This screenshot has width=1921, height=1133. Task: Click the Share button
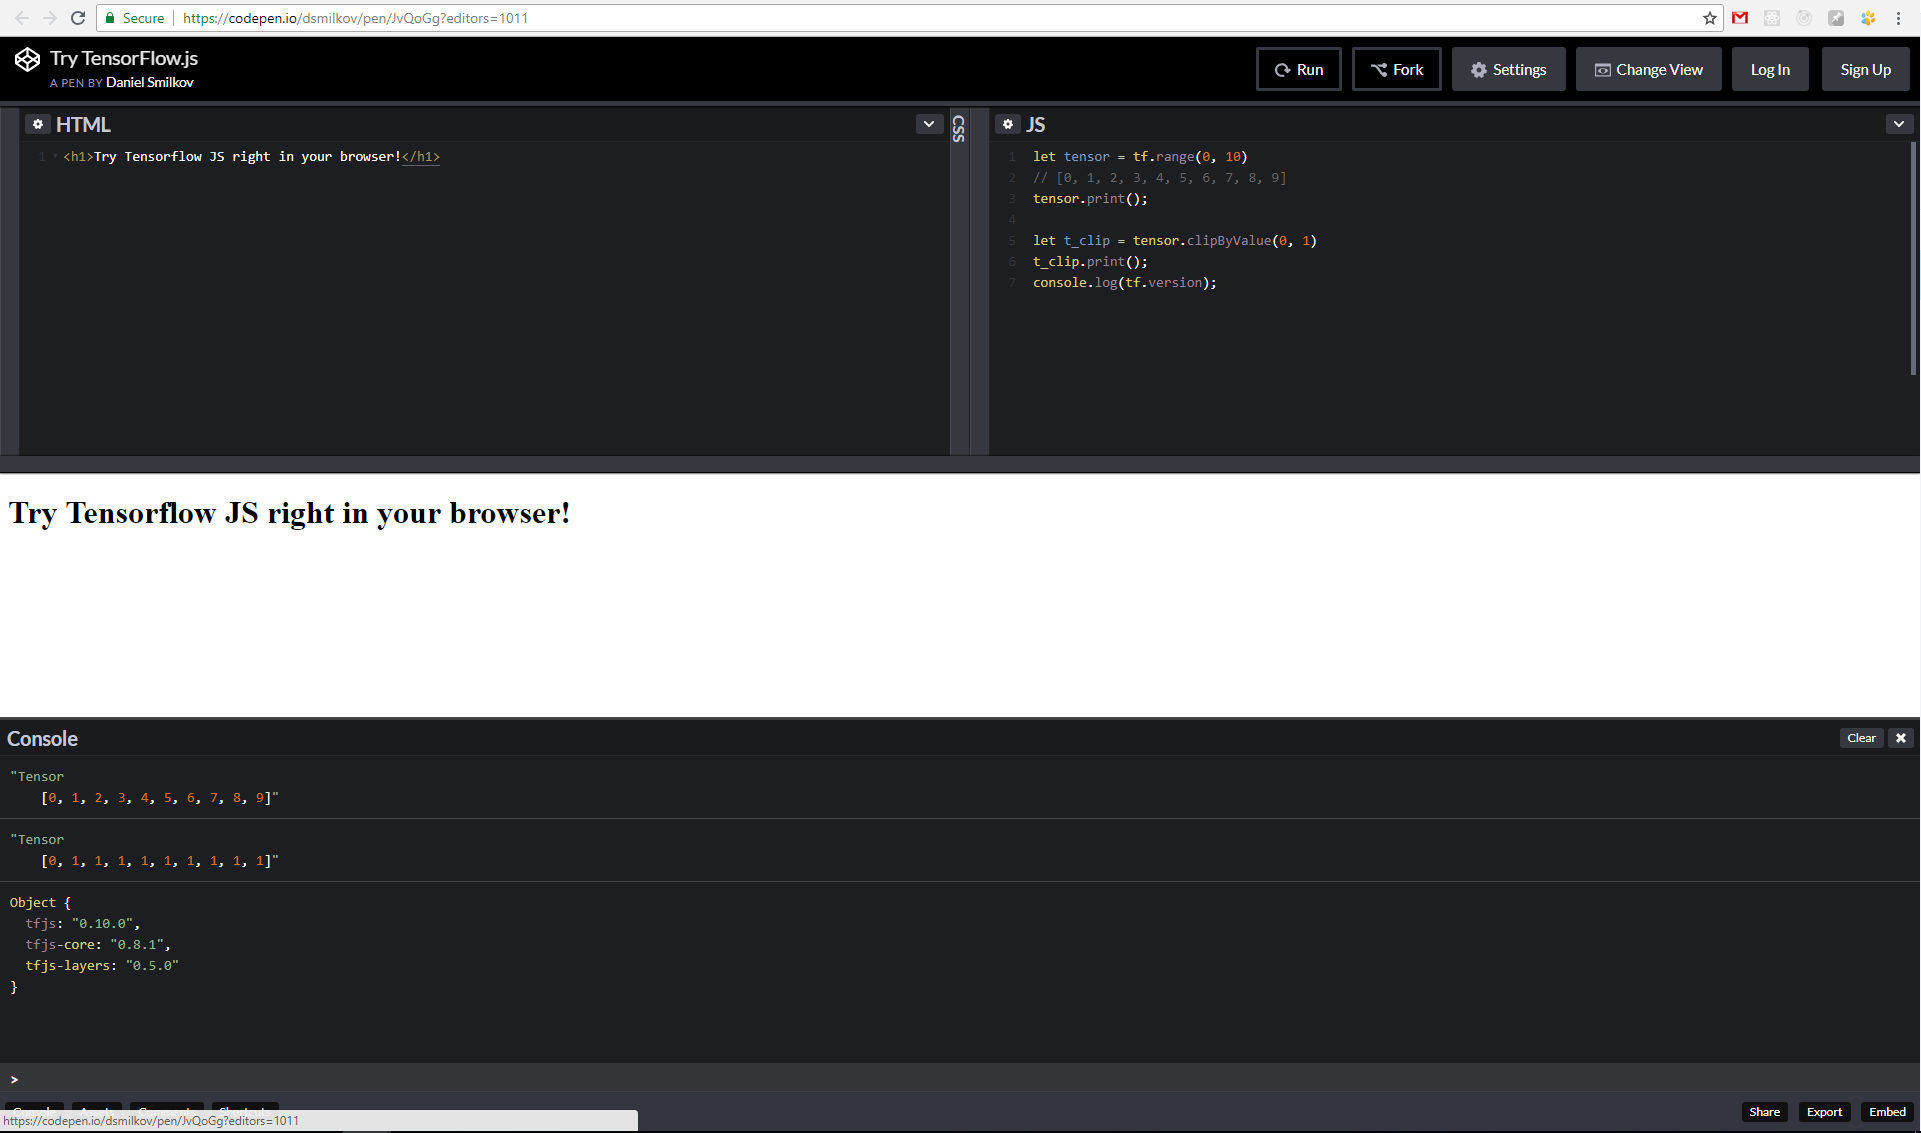point(1765,1112)
